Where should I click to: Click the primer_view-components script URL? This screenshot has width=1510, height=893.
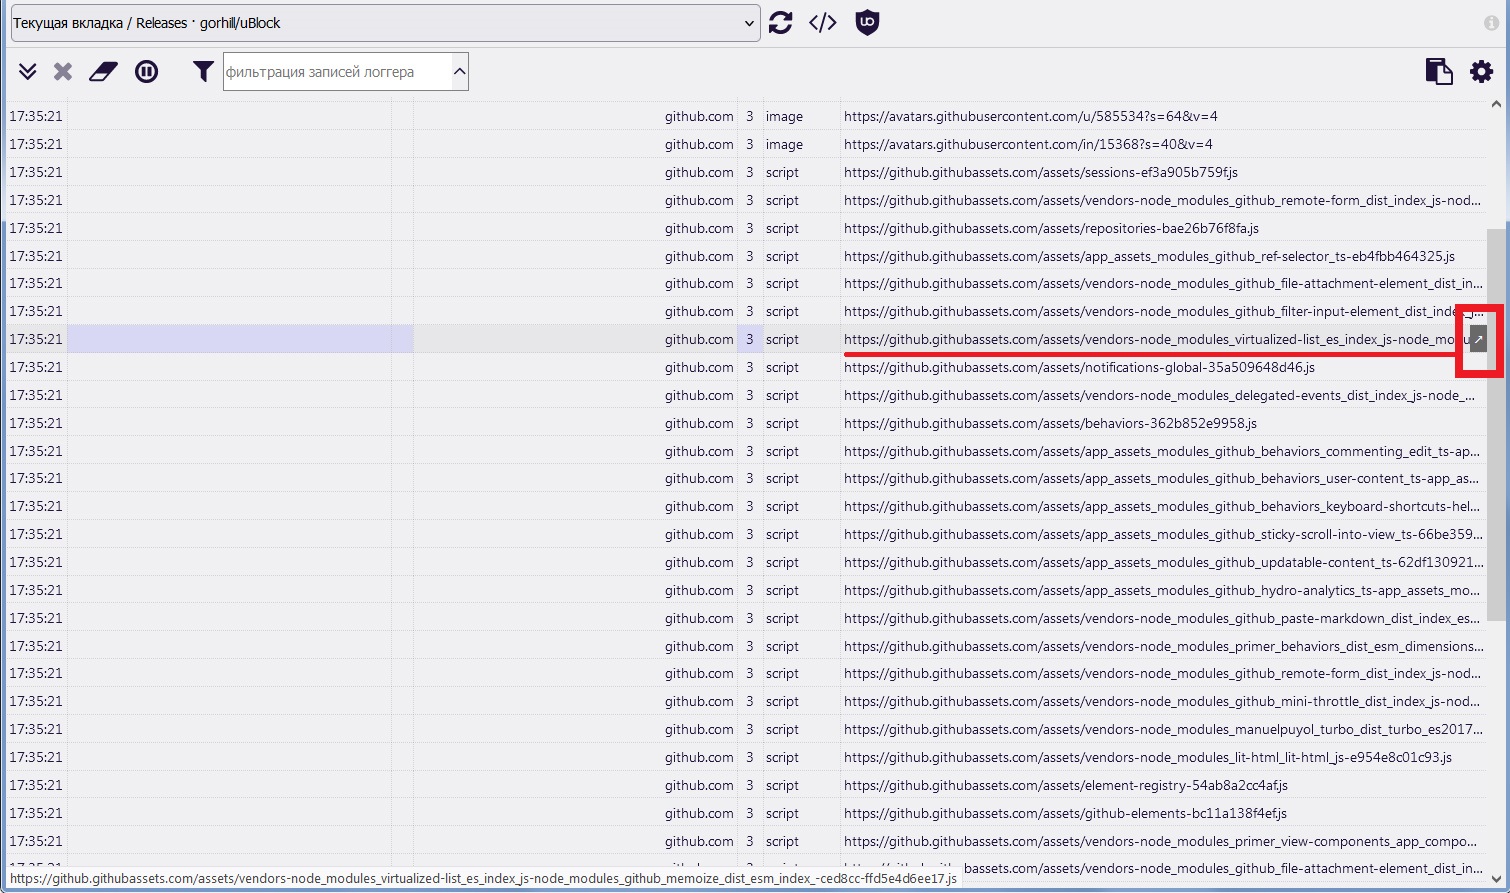pyautogui.click(x=1163, y=841)
